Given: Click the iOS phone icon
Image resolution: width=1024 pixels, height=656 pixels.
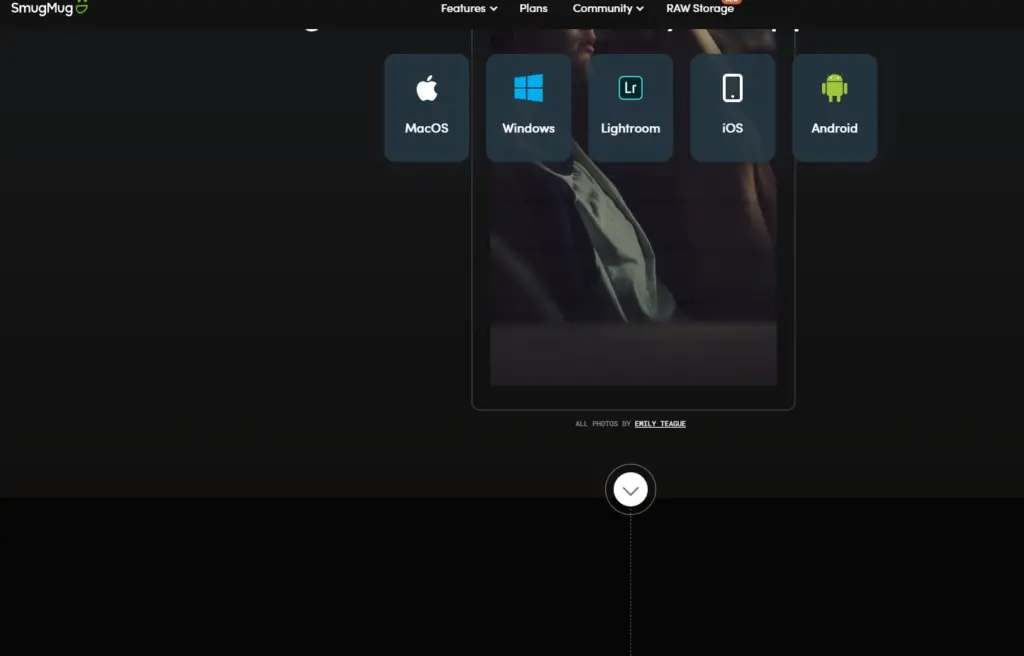Looking at the screenshot, I should [732, 88].
